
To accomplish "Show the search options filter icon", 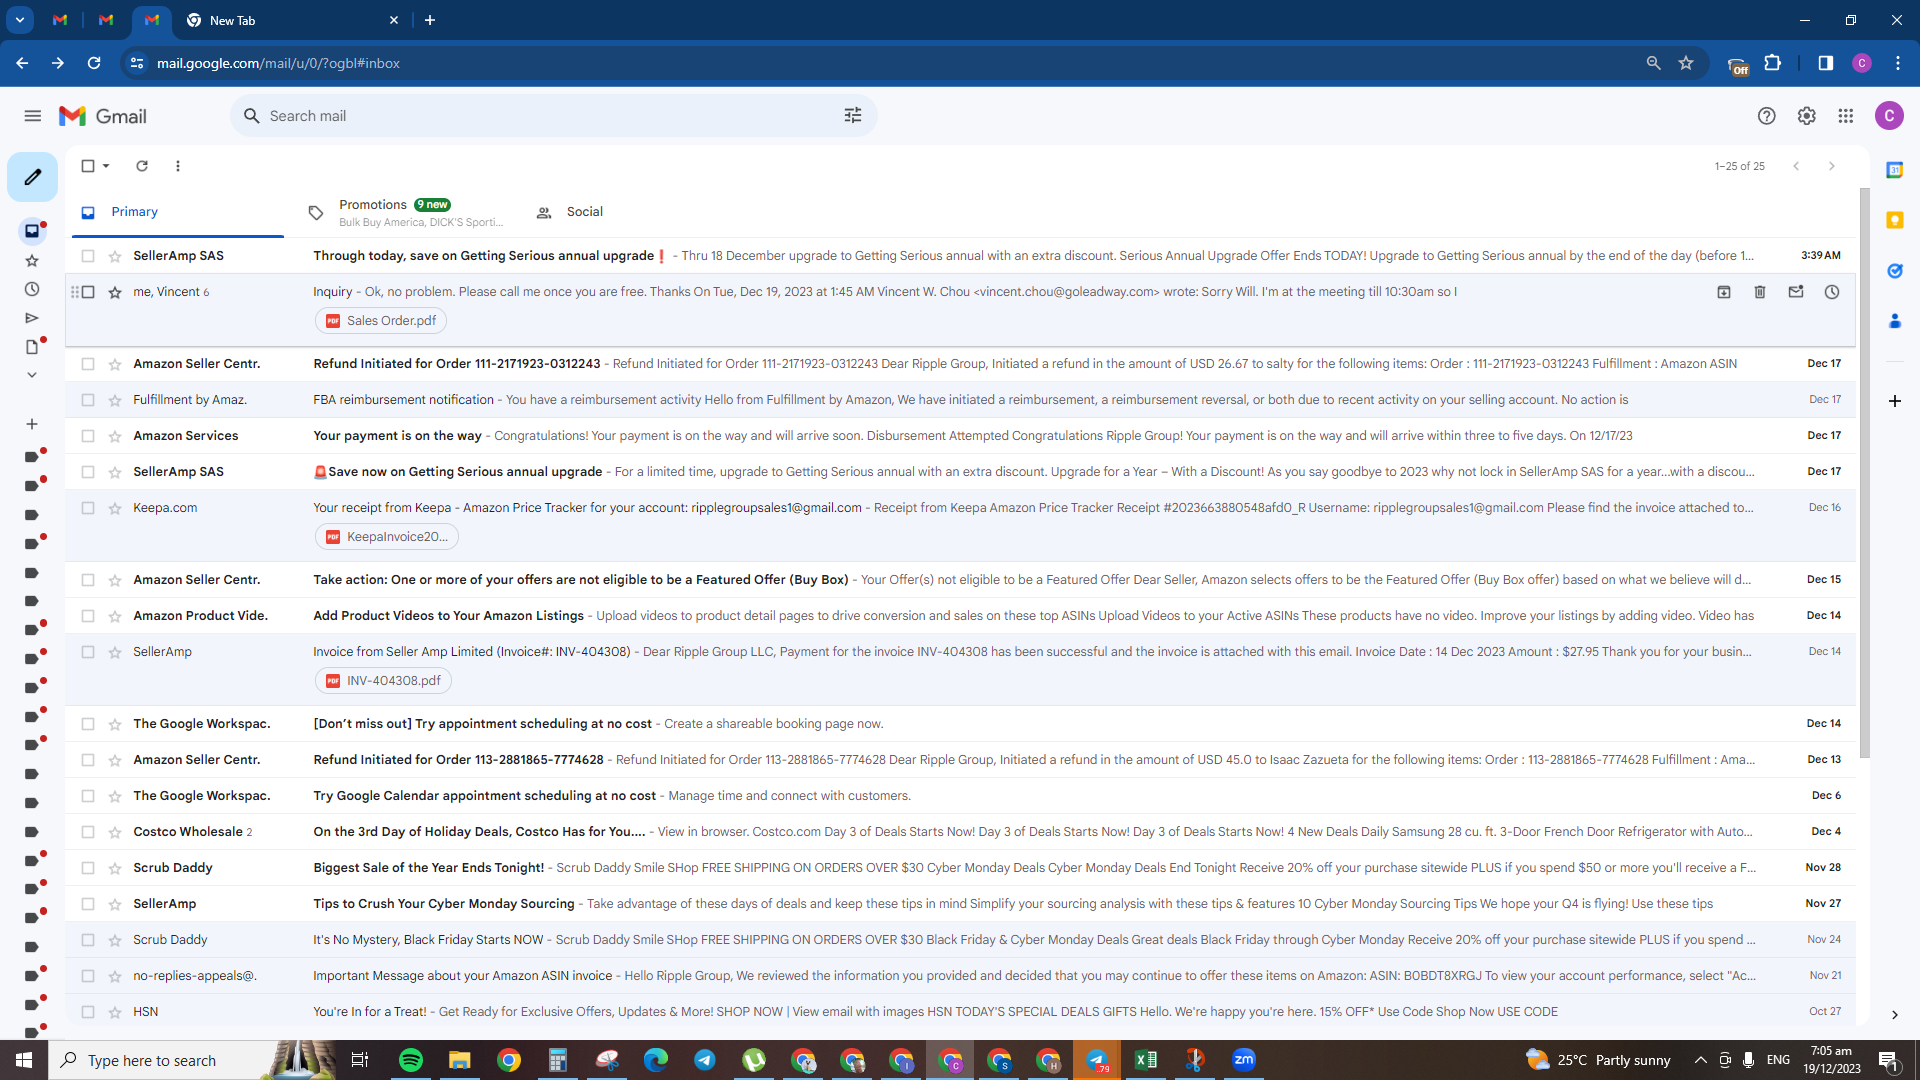I will click(x=853, y=116).
